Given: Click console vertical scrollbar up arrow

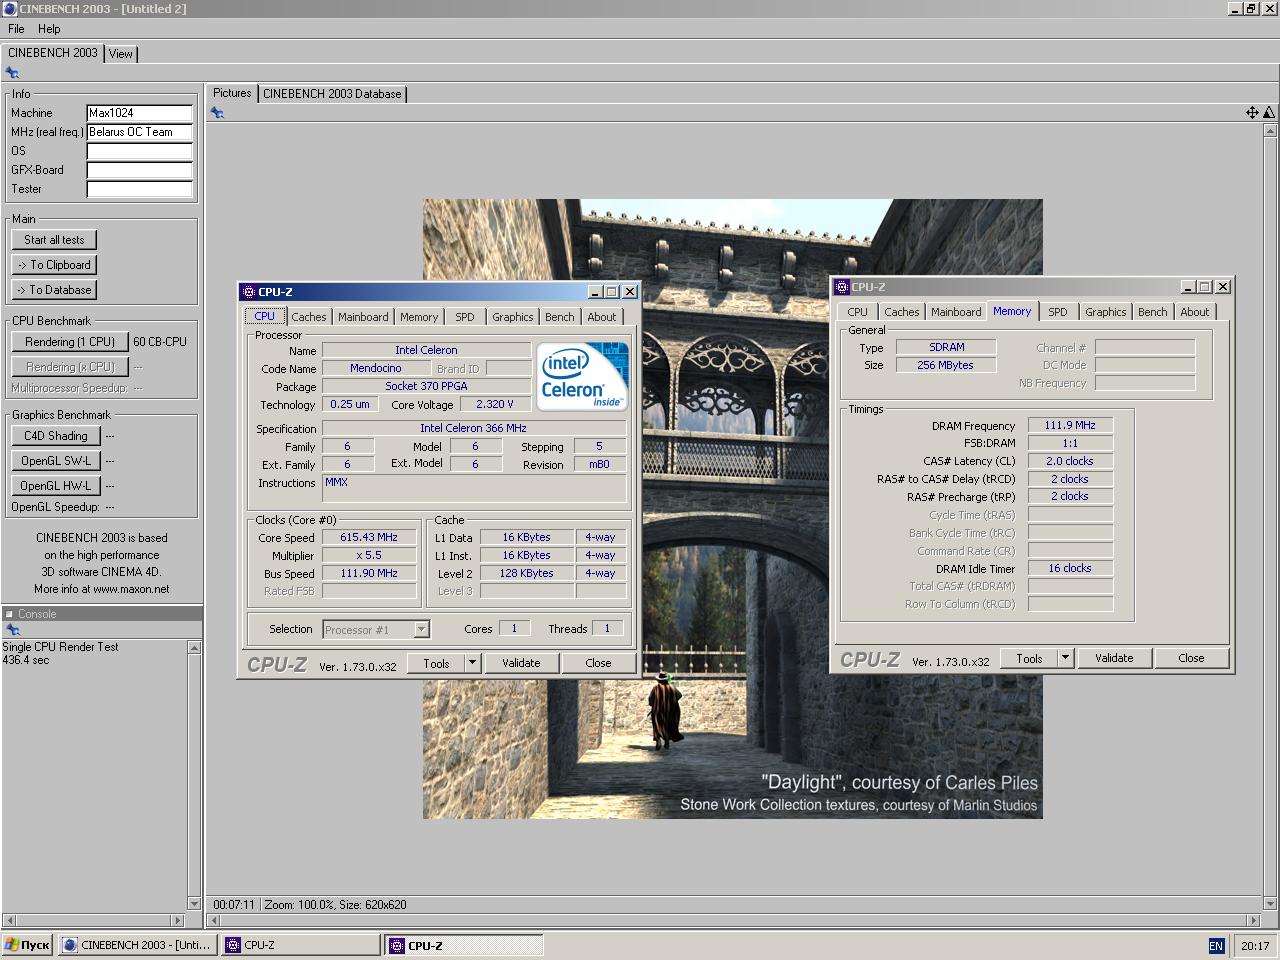Looking at the screenshot, I should [x=194, y=648].
